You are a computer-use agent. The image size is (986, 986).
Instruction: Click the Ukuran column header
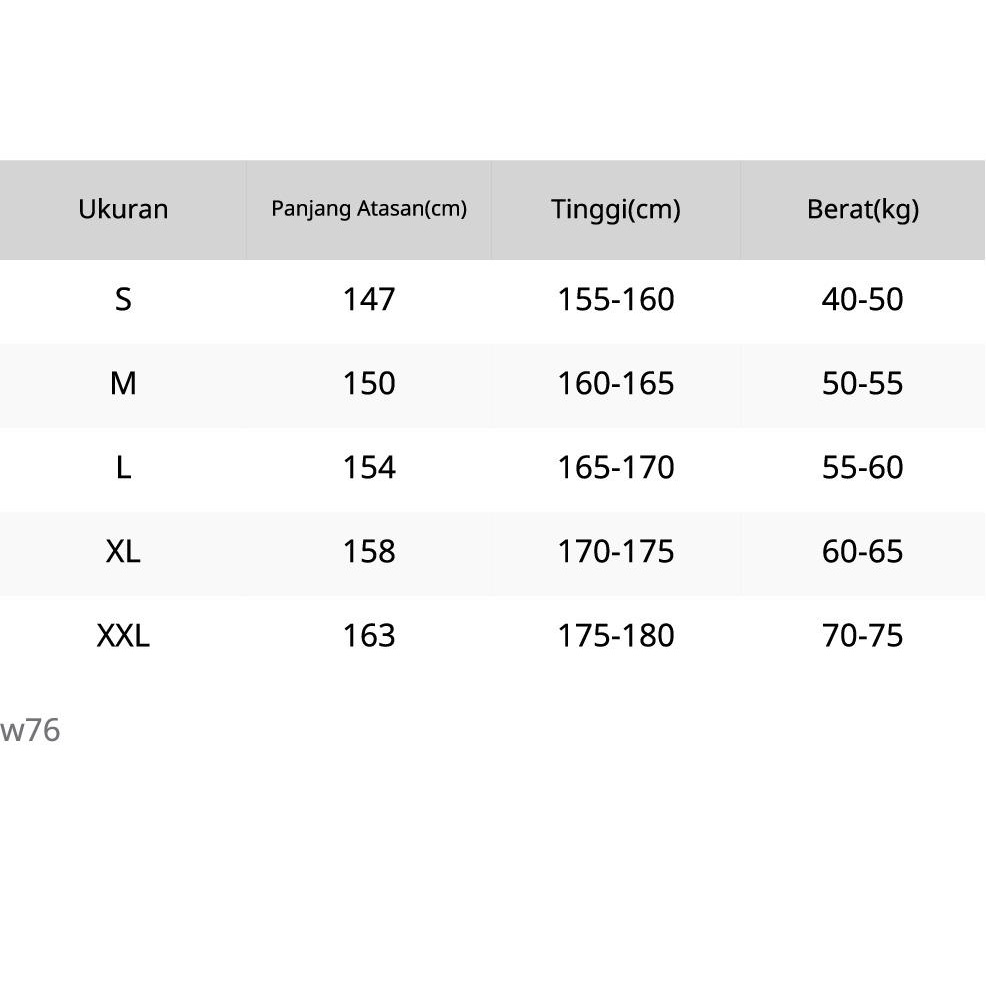(x=123, y=210)
